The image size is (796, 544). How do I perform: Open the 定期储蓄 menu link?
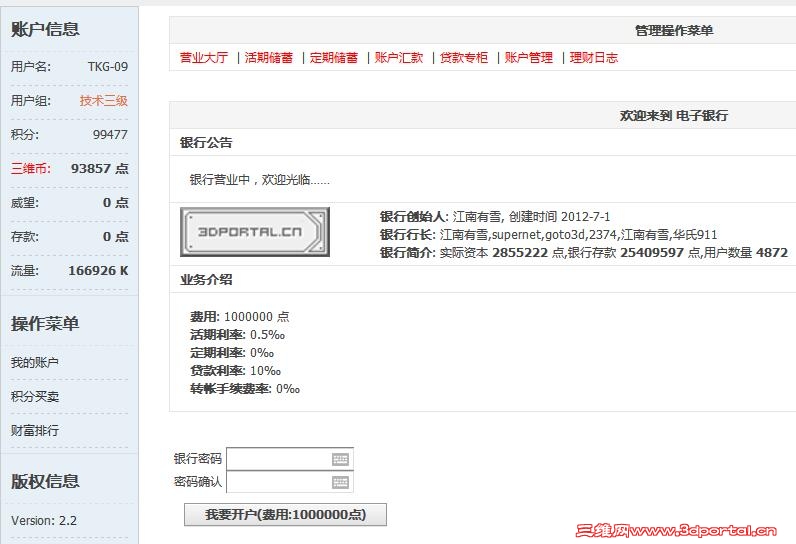[x=334, y=57]
